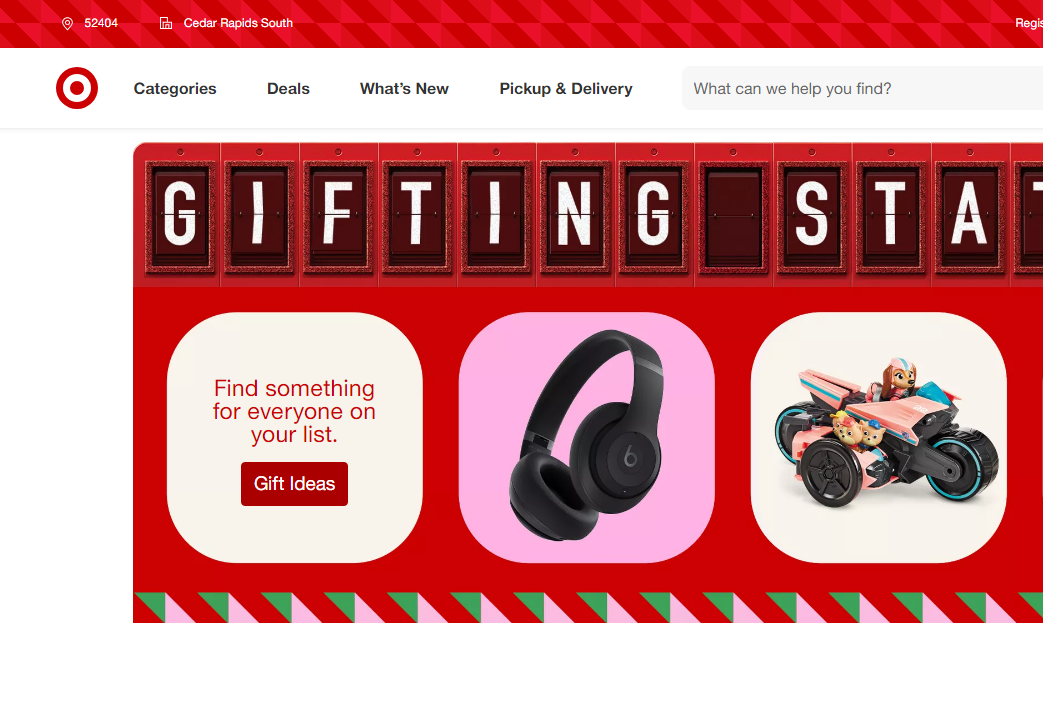Click the Gift Ideas button
Image resolution: width=1043 pixels, height=715 pixels.
click(294, 484)
